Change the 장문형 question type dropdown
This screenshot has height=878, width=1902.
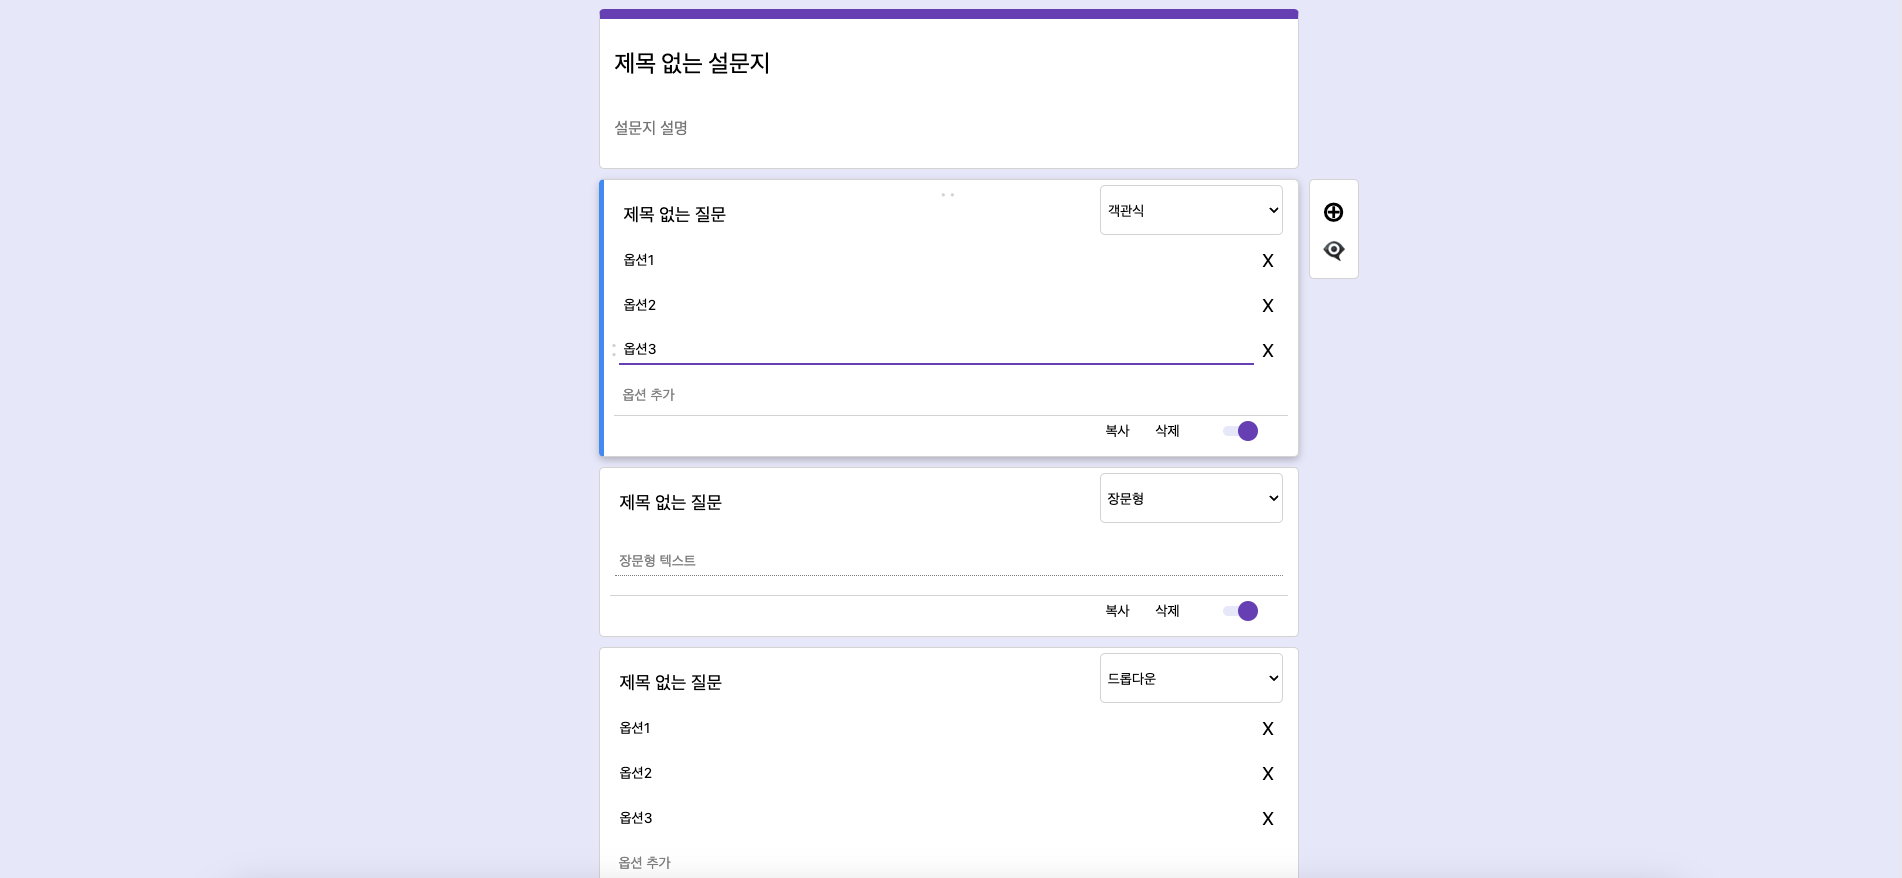tap(1190, 497)
